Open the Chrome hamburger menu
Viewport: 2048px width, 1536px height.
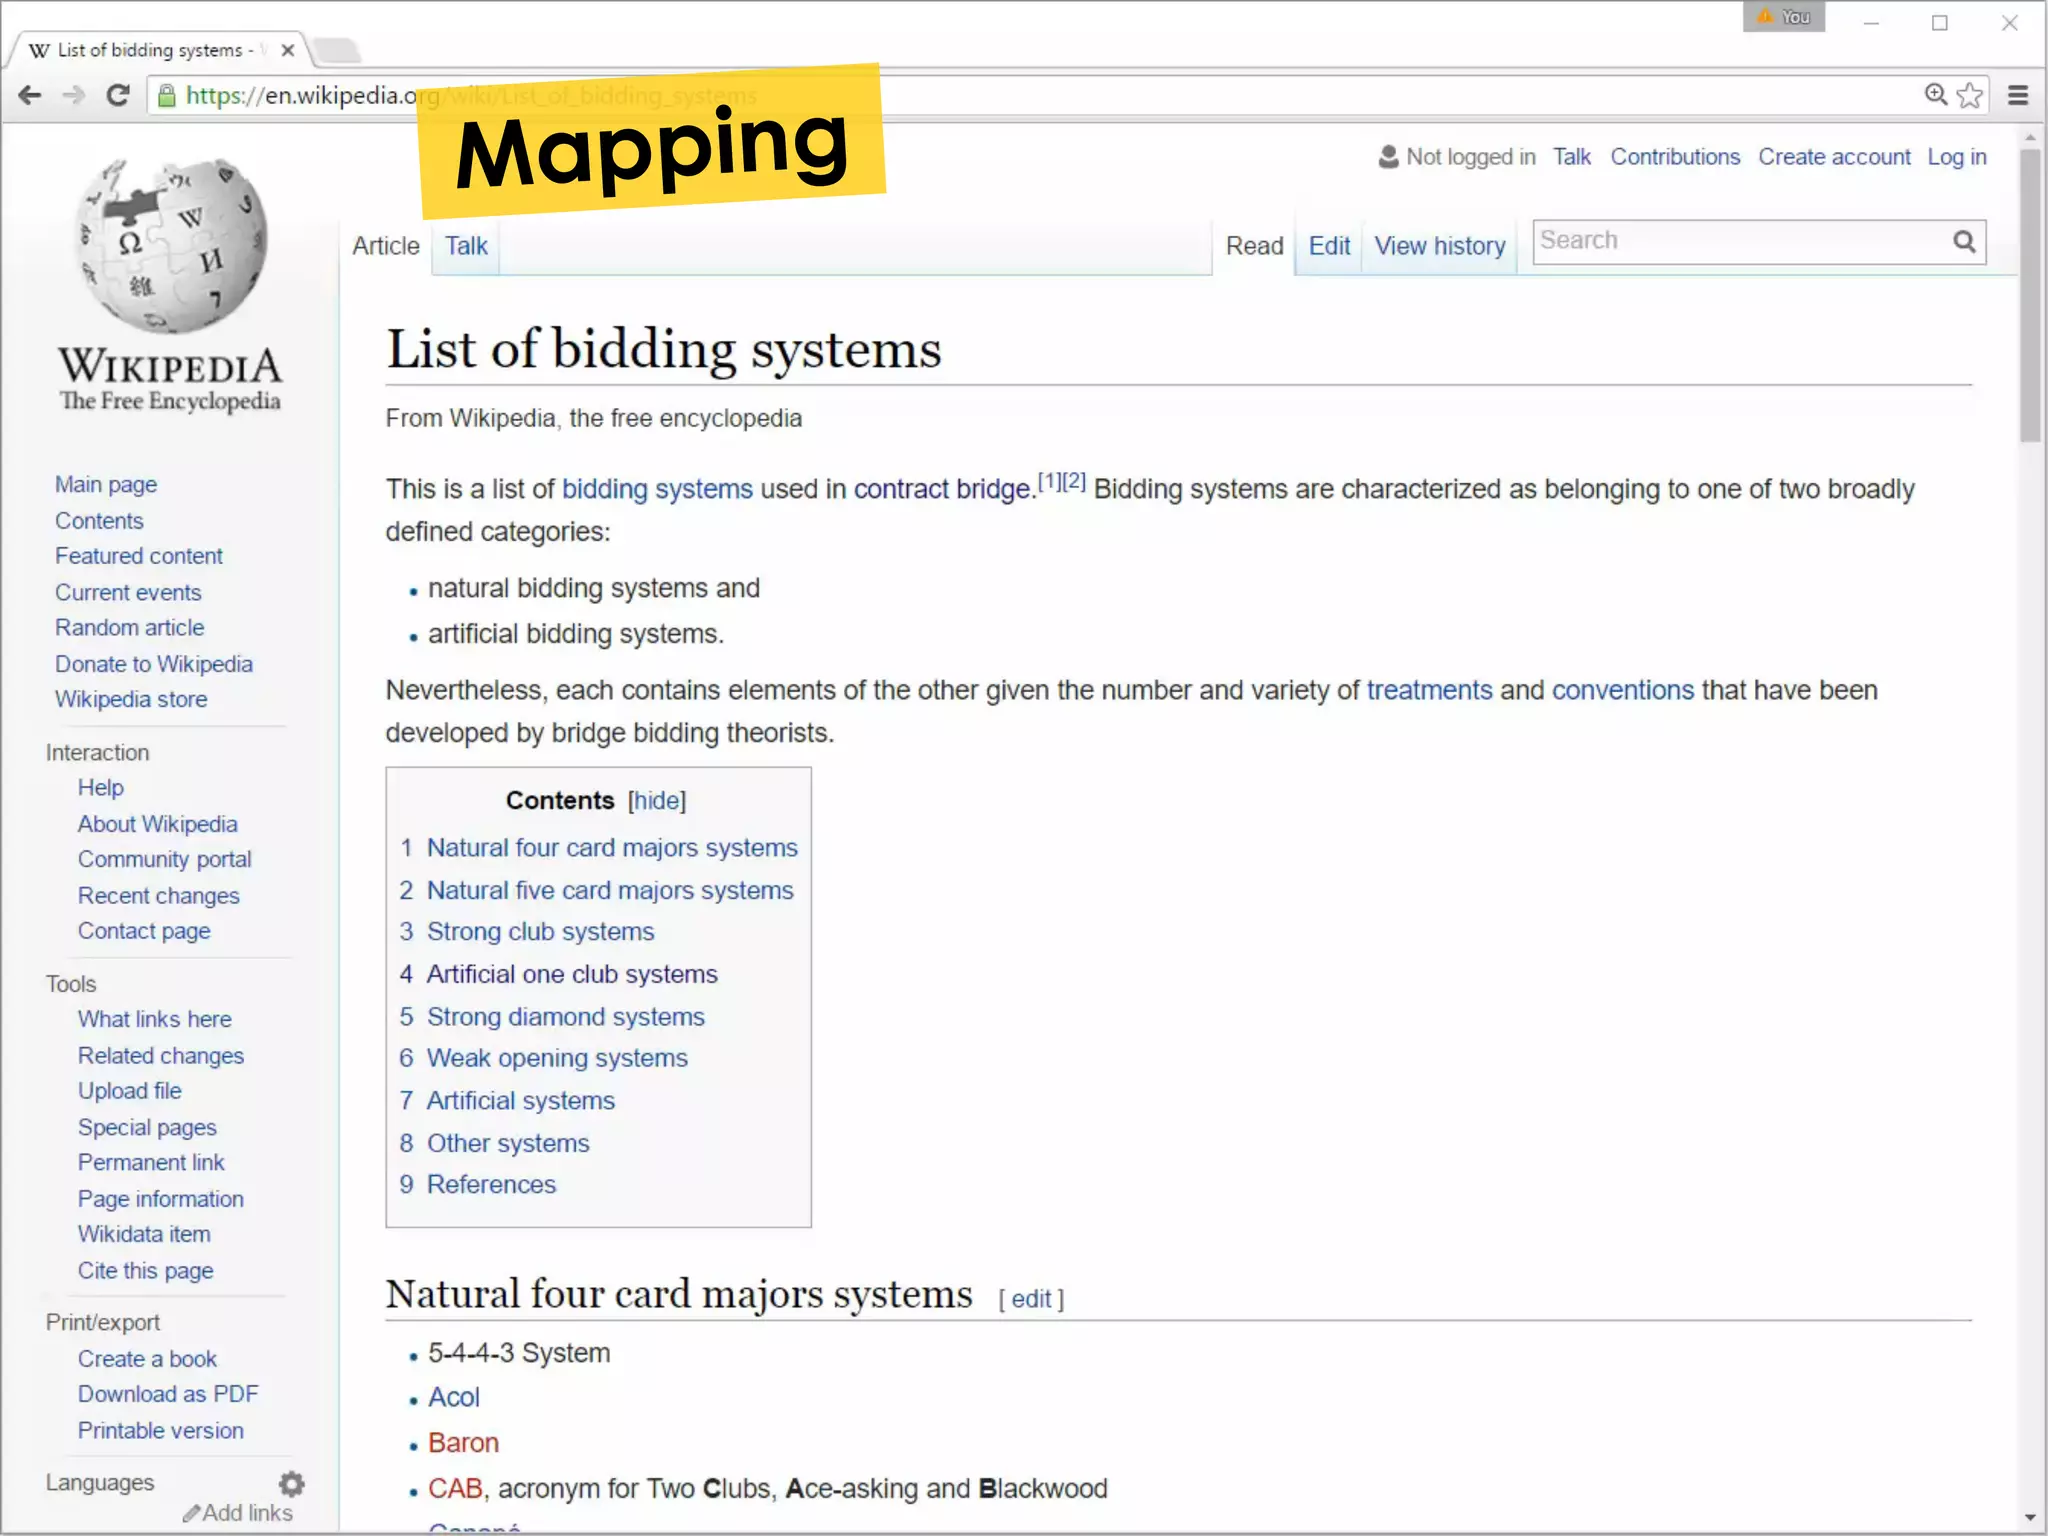2018,95
